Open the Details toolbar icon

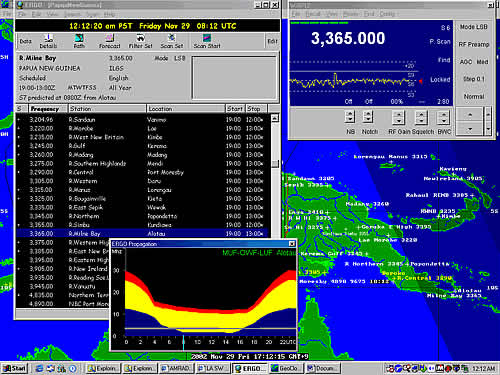(48, 41)
